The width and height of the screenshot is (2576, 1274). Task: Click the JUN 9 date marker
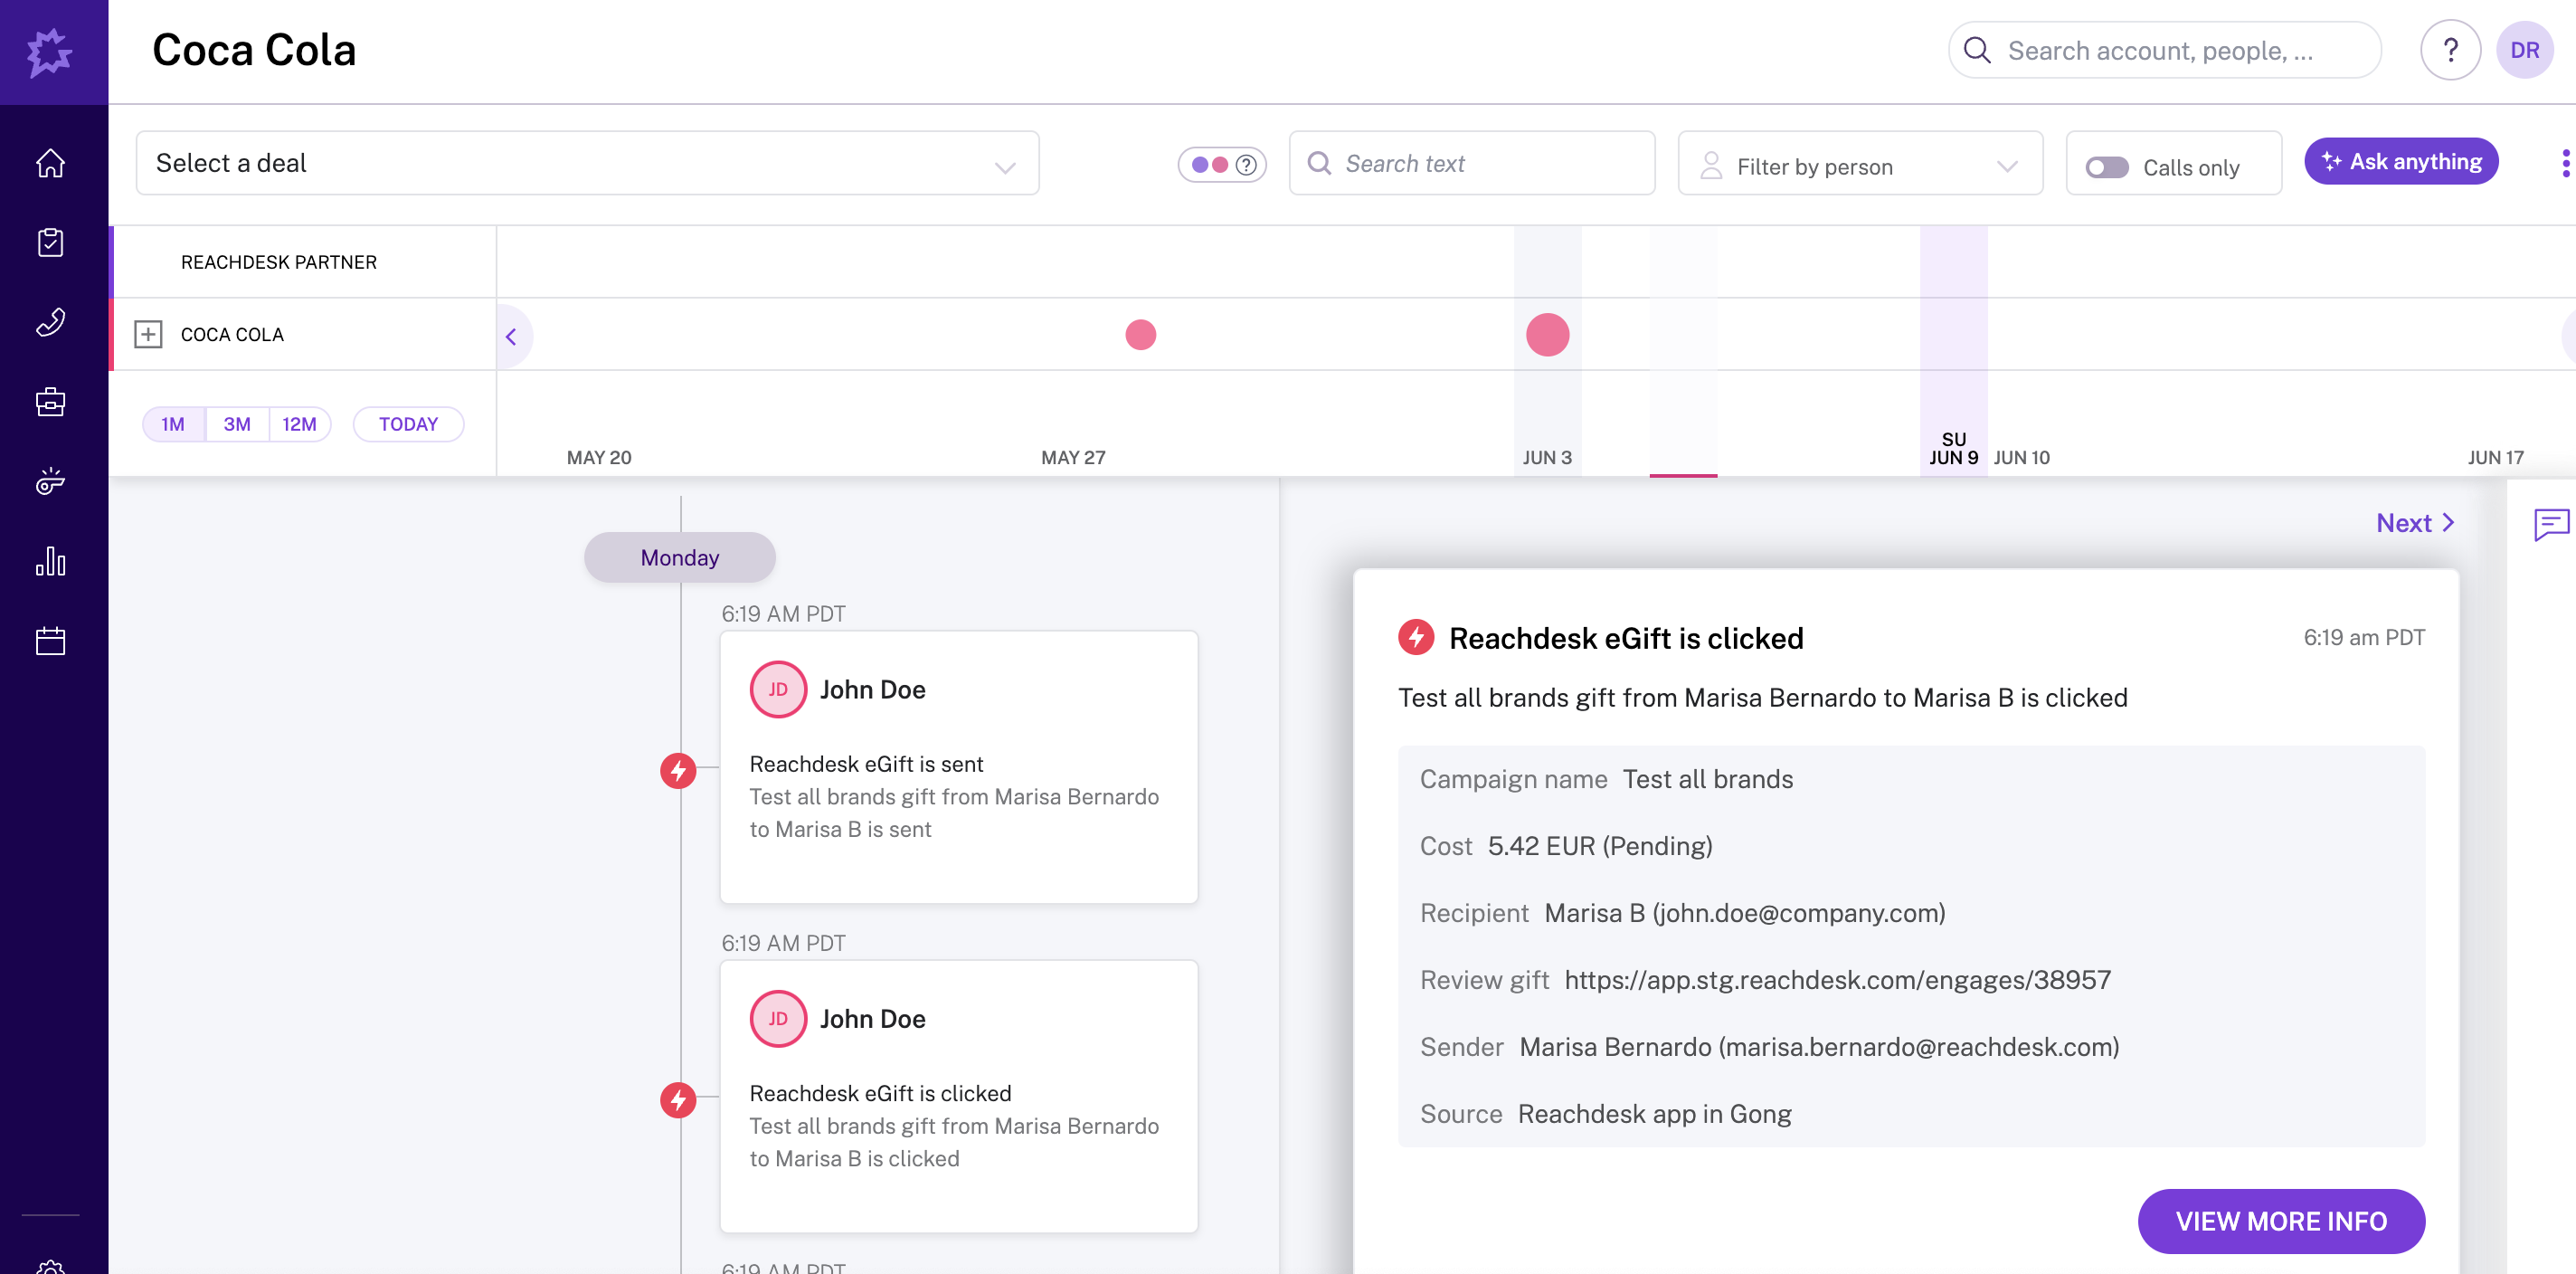click(x=1953, y=449)
